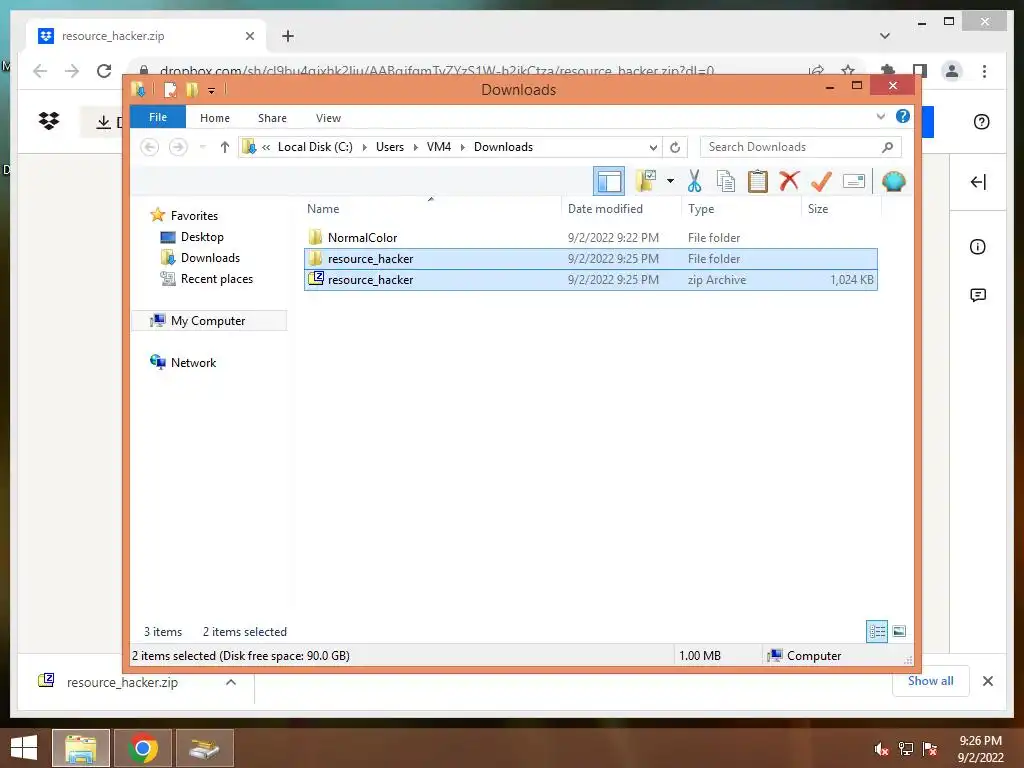Sort by Type column header
The height and width of the screenshot is (768, 1024).
click(x=741, y=209)
